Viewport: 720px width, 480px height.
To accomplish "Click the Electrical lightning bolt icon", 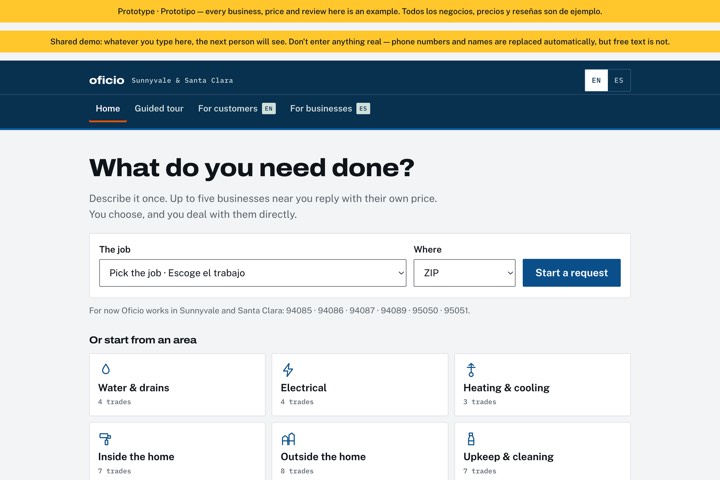I will (288, 369).
